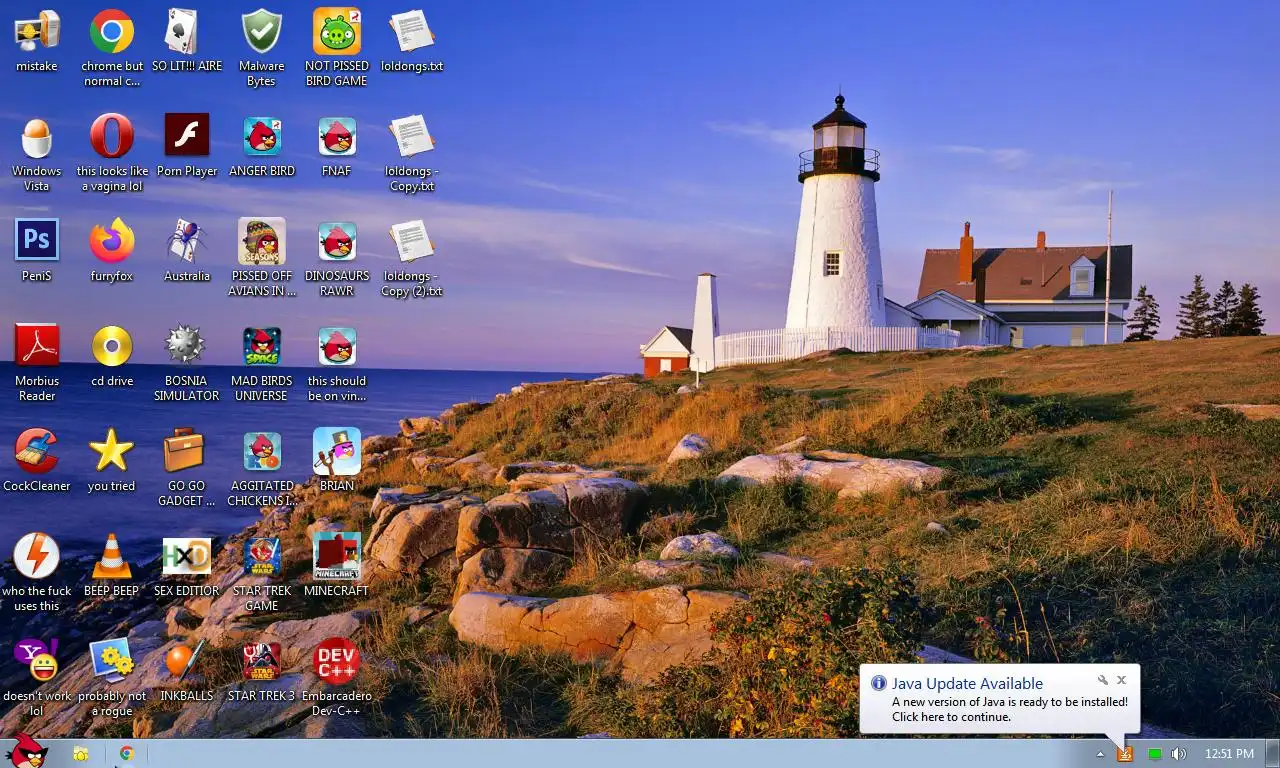Launch the 'BEEP BEEP' VLC cone icon
This screenshot has height=768, width=1280.
(112, 557)
